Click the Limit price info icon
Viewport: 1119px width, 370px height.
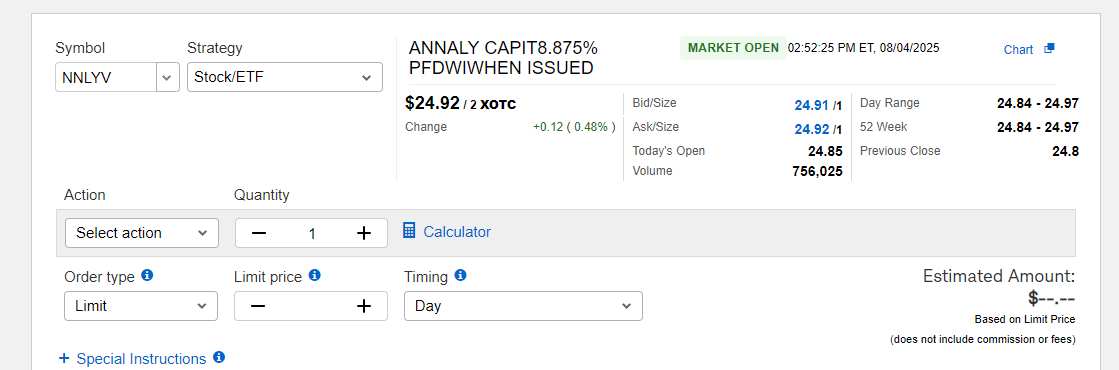[x=315, y=275]
